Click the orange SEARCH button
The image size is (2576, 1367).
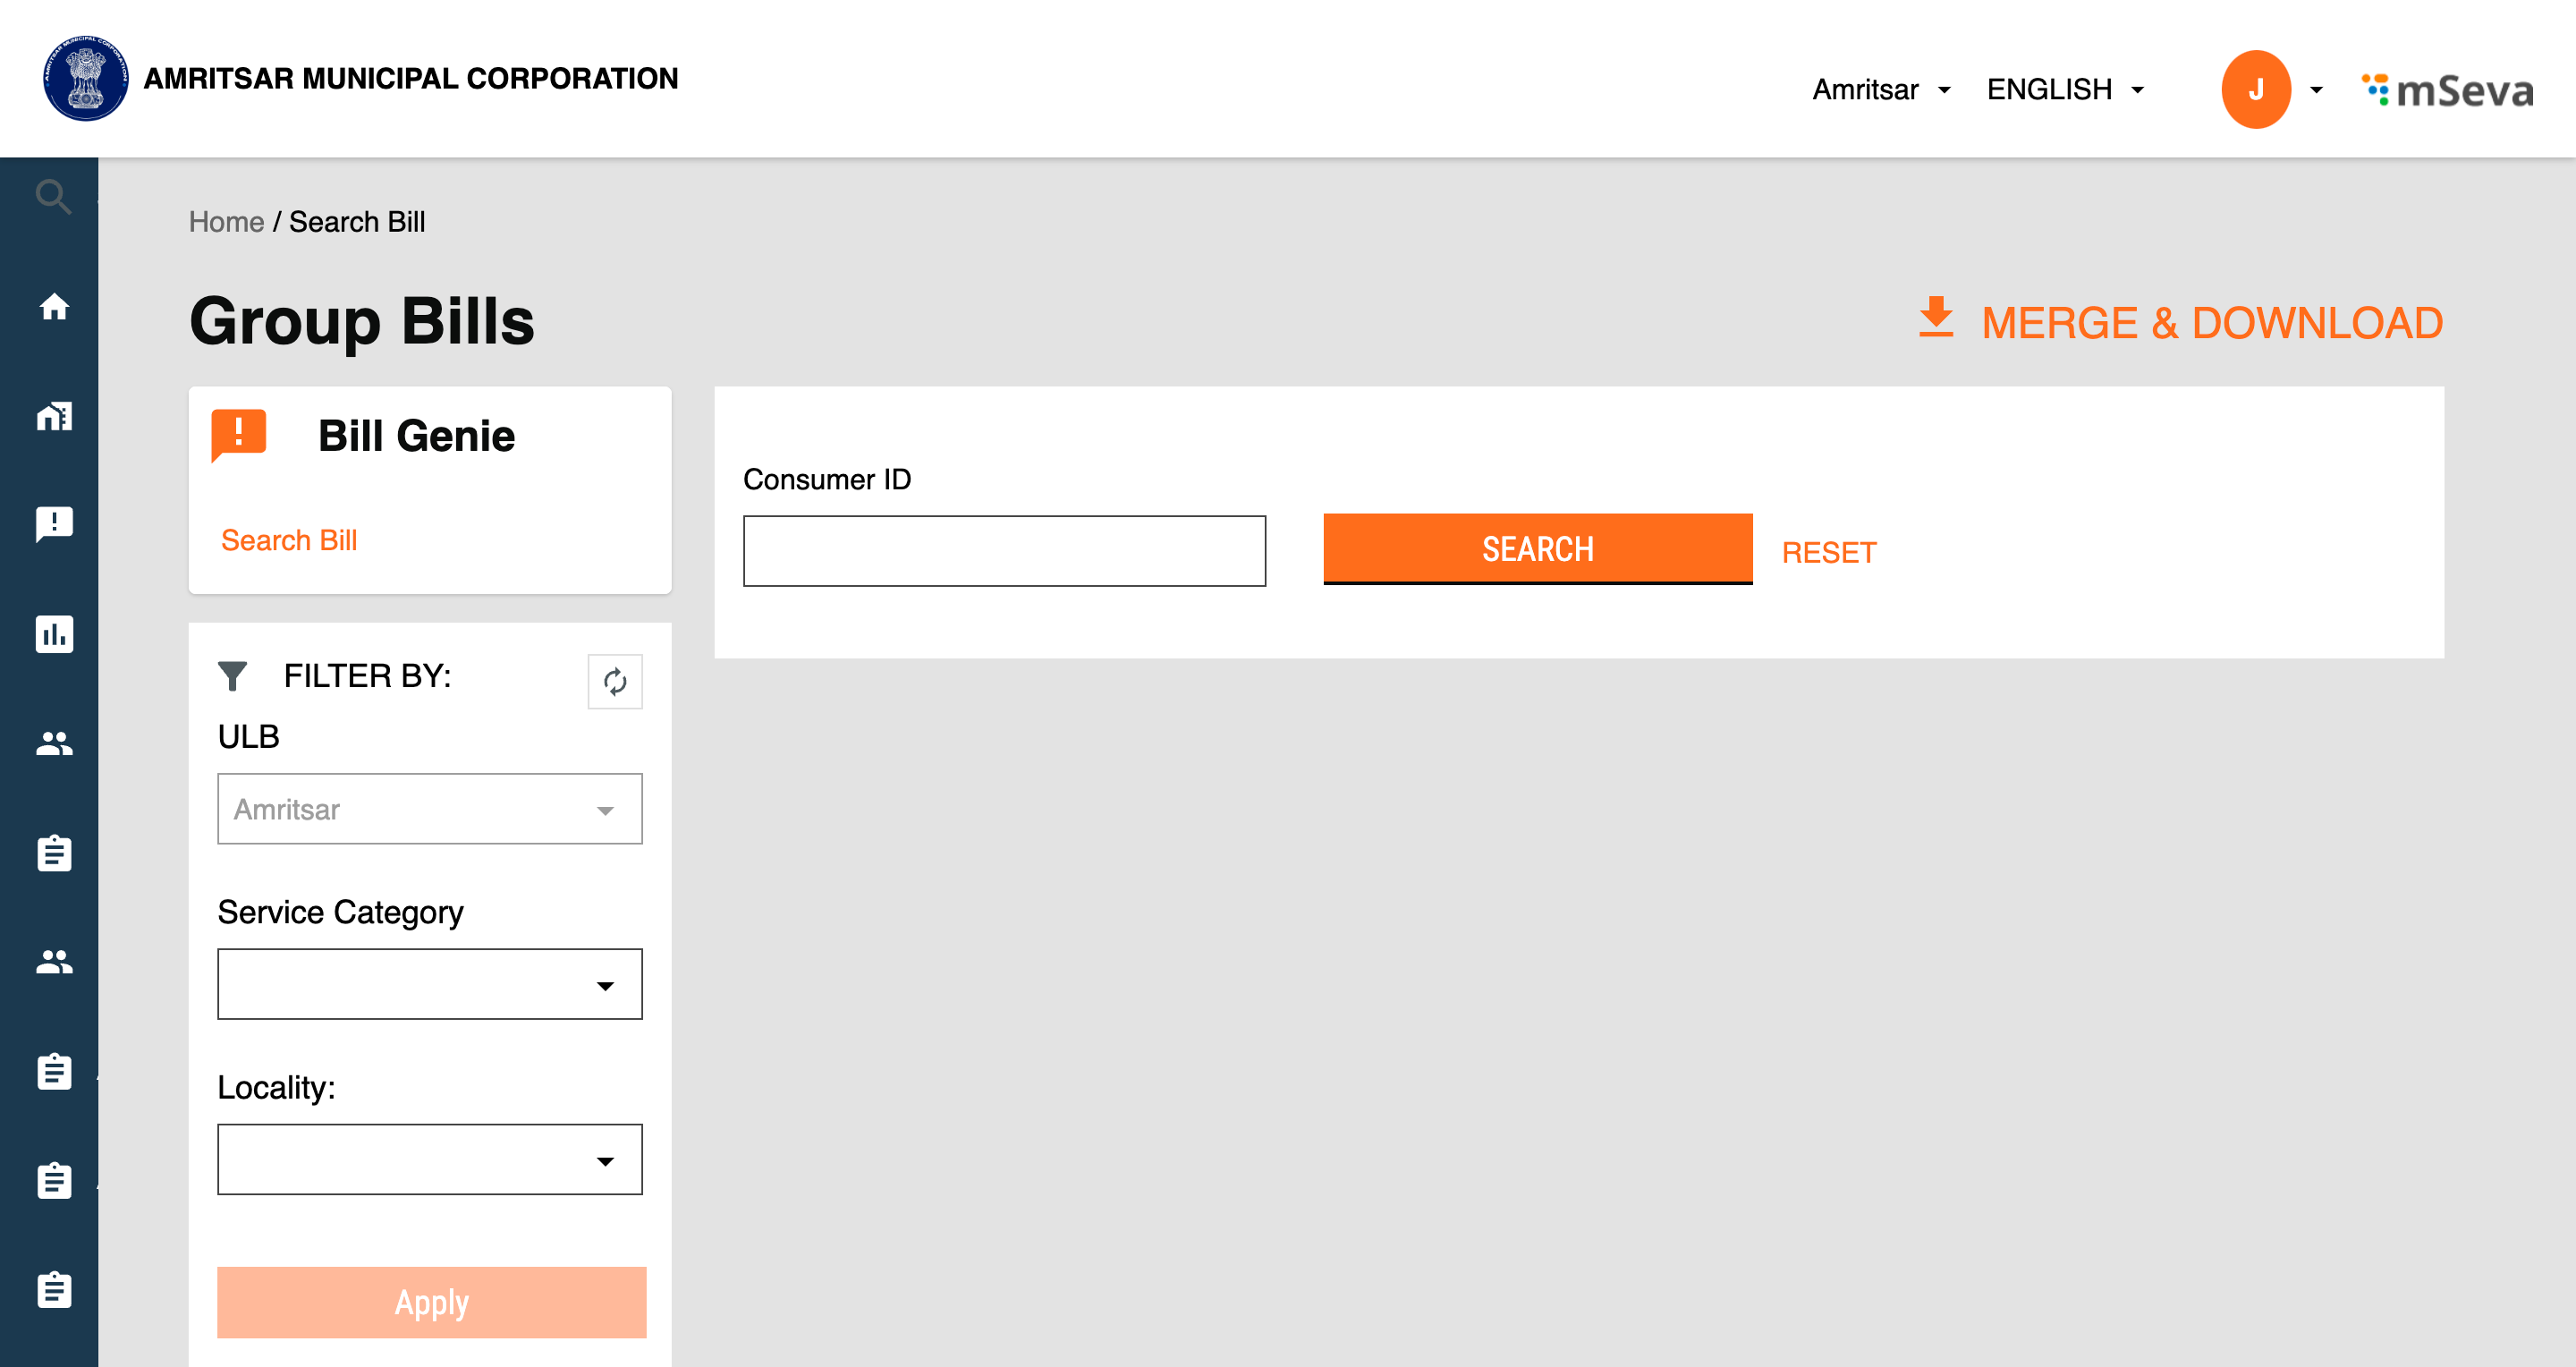coord(1537,549)
